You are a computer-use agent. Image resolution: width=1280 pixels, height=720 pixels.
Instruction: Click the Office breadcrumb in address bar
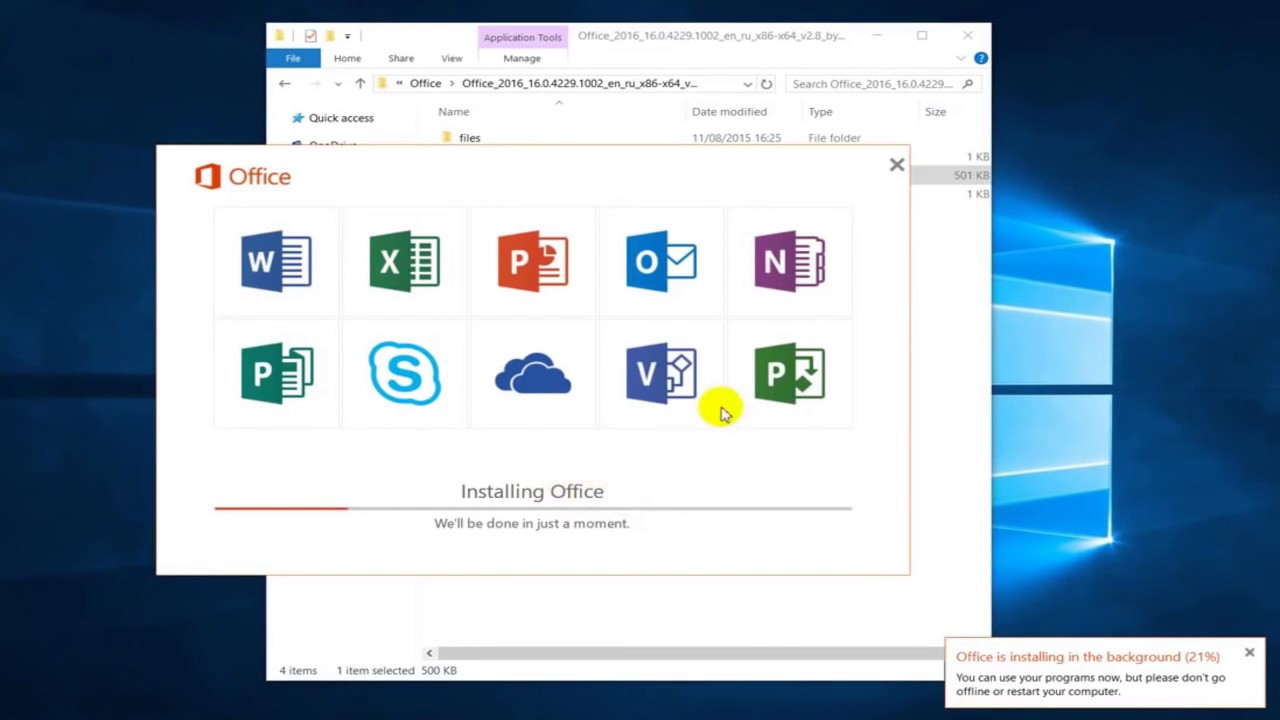[425, 84]
